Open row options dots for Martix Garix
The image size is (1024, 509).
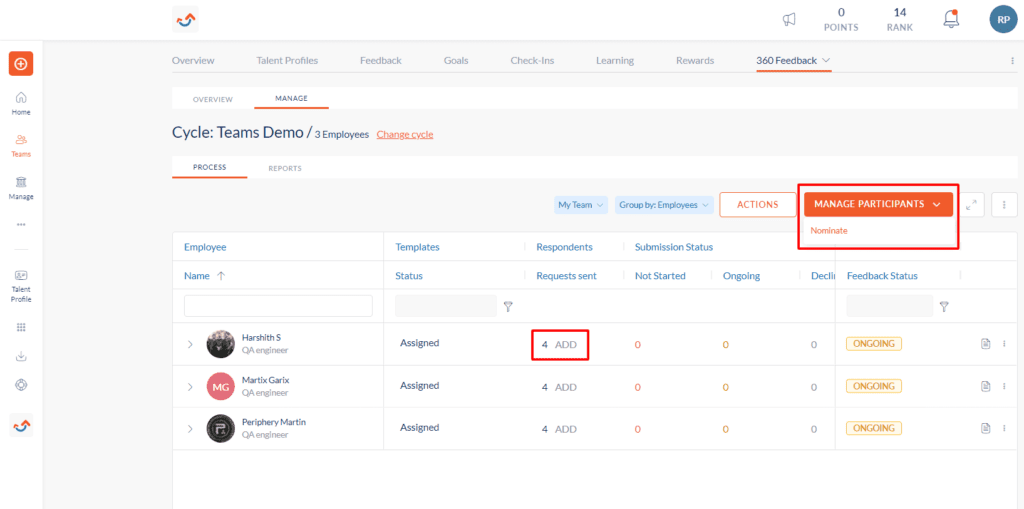coord(1004,386)
